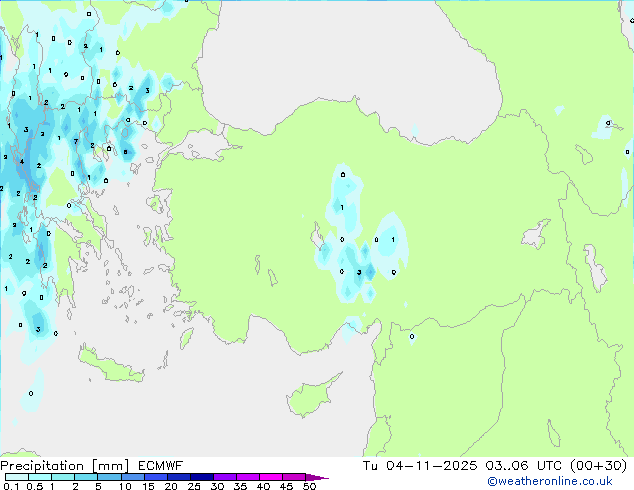
Task: Click the "0.1" value on the legend scale
Action: pos(10,487)
